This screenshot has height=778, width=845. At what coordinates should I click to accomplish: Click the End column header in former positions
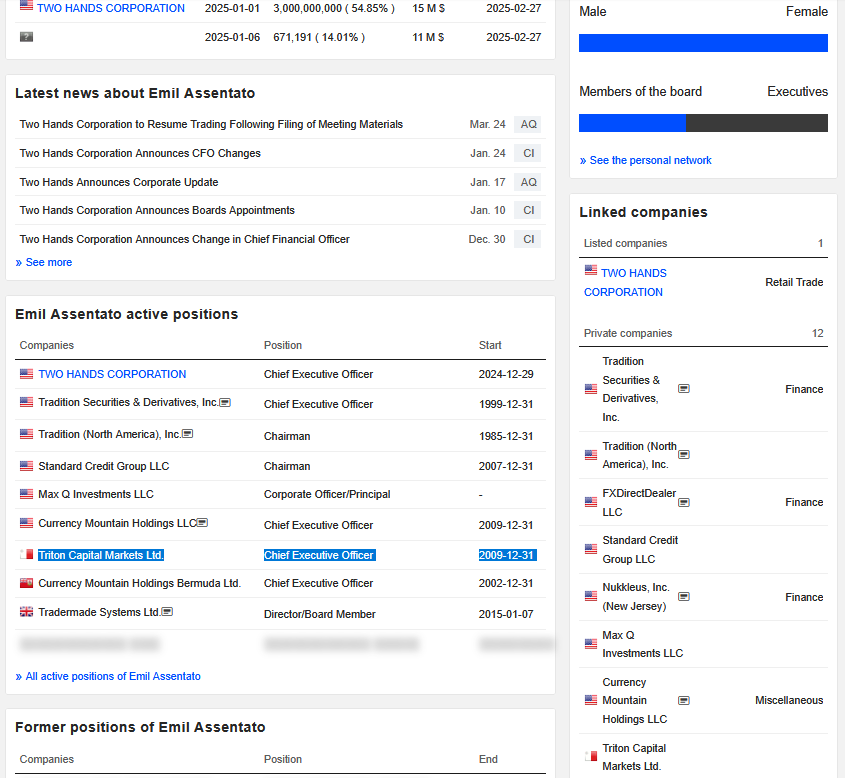pyautogui.click(x=488, y=759)
